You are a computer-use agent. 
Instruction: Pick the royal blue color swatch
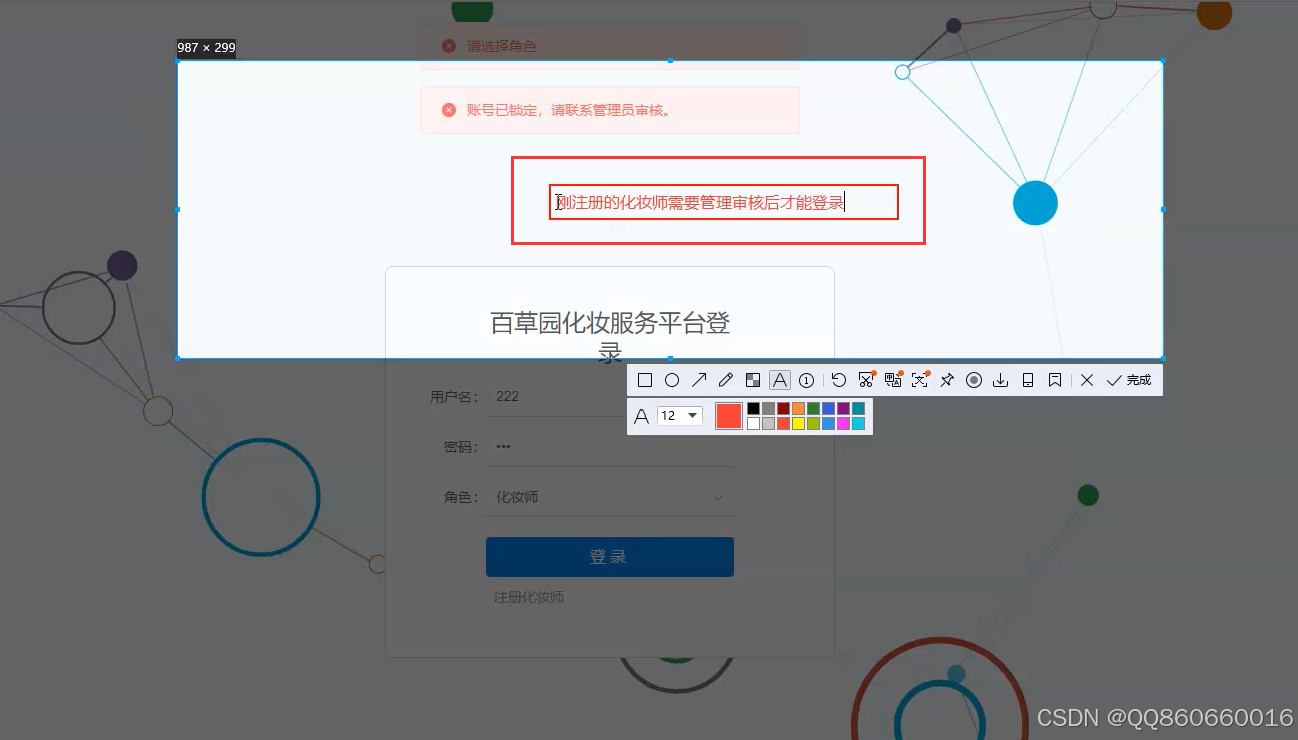[828, 408]
